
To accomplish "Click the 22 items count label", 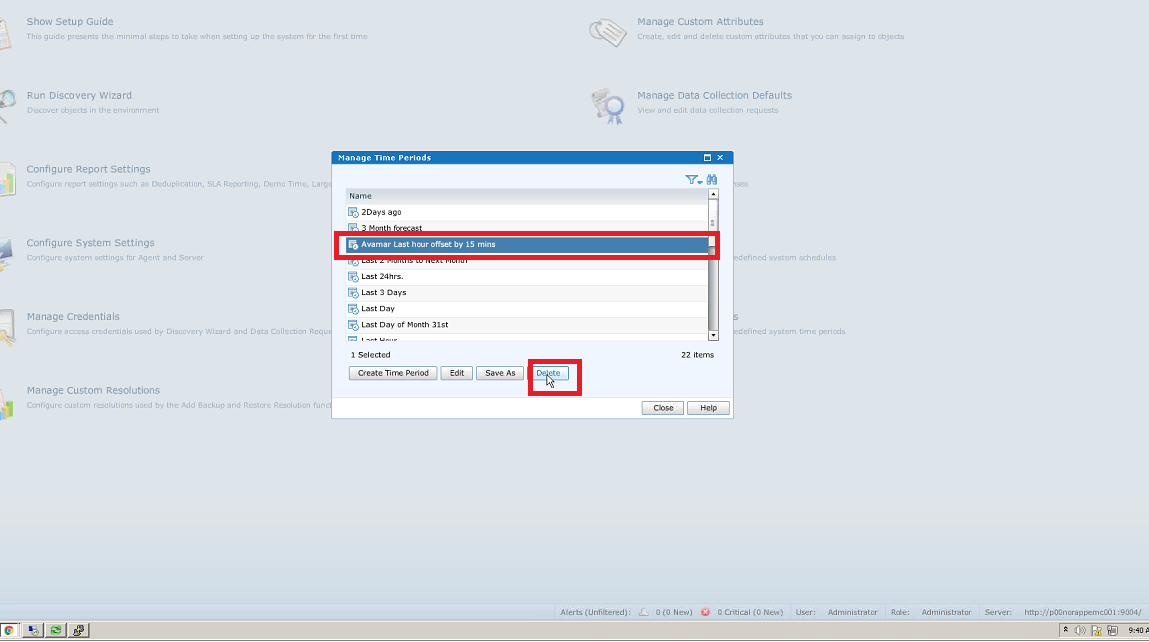I will [697, 355].
